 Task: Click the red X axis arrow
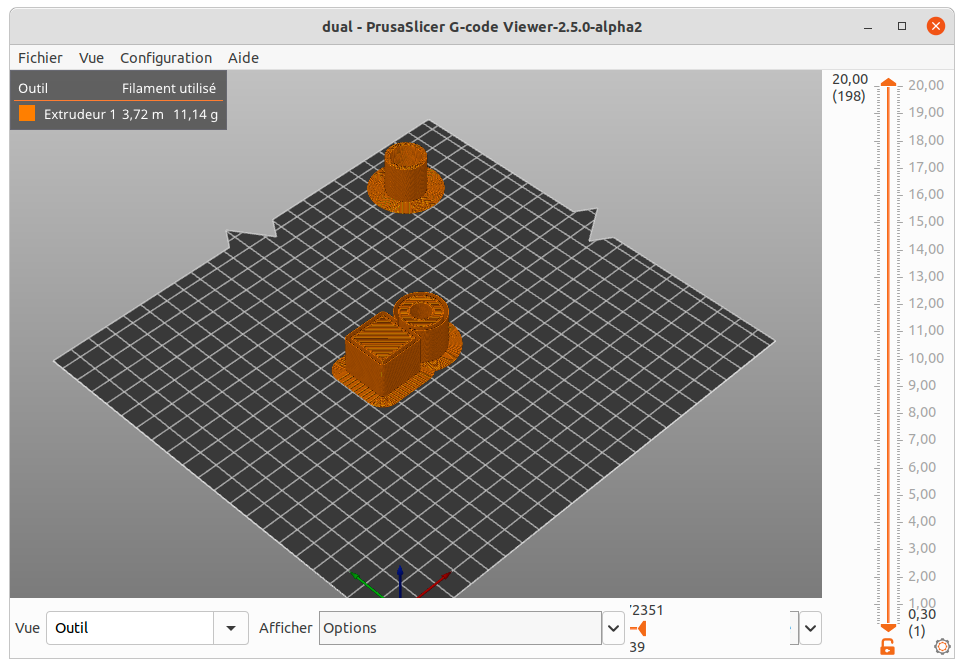coord(437,584)
